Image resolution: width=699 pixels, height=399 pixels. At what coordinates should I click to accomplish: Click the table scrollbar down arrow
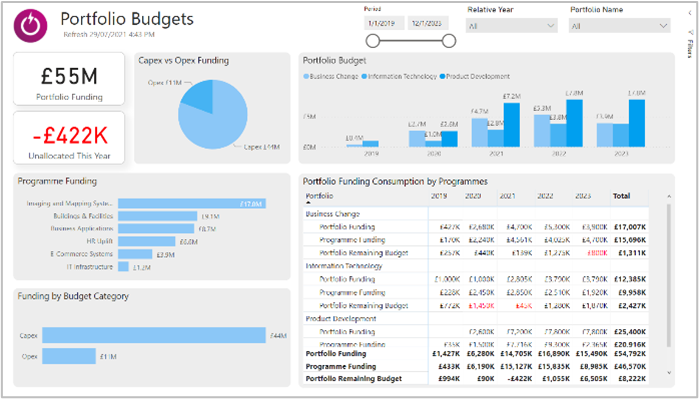pos(668,372)
